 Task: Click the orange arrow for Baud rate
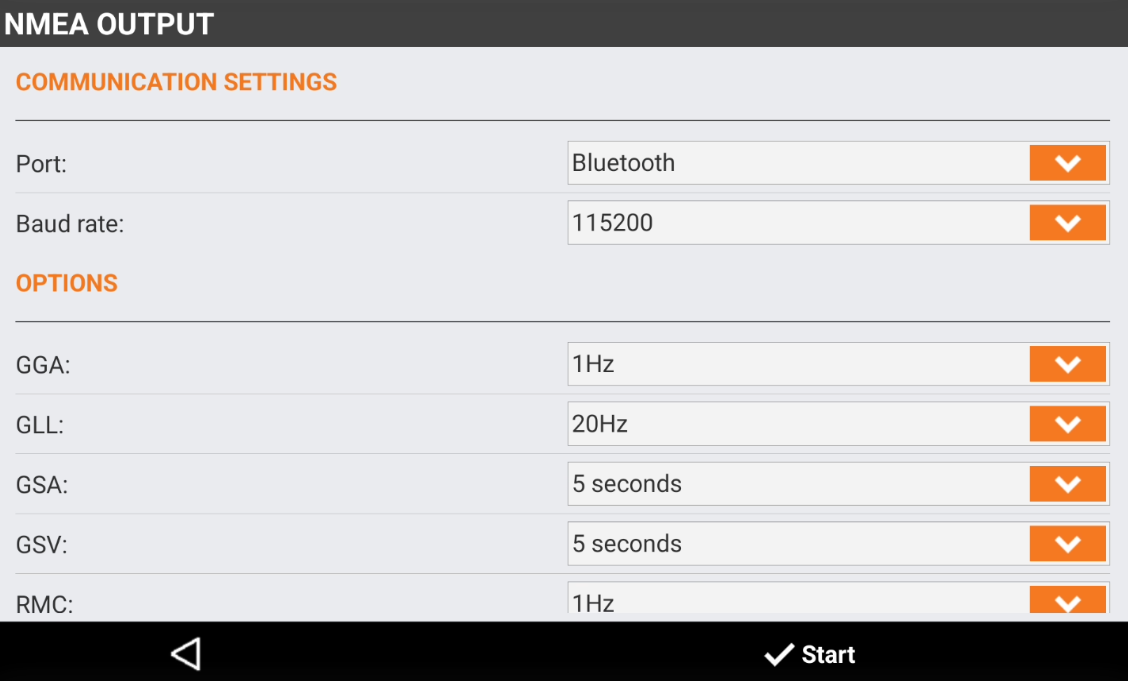1067,223
